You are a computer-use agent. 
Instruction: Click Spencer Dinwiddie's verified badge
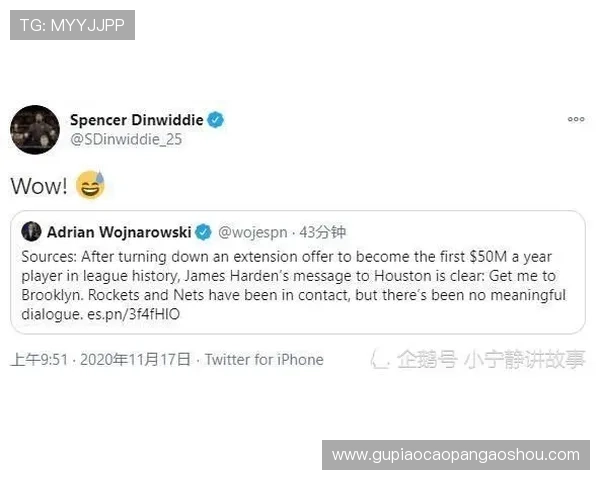215,120
